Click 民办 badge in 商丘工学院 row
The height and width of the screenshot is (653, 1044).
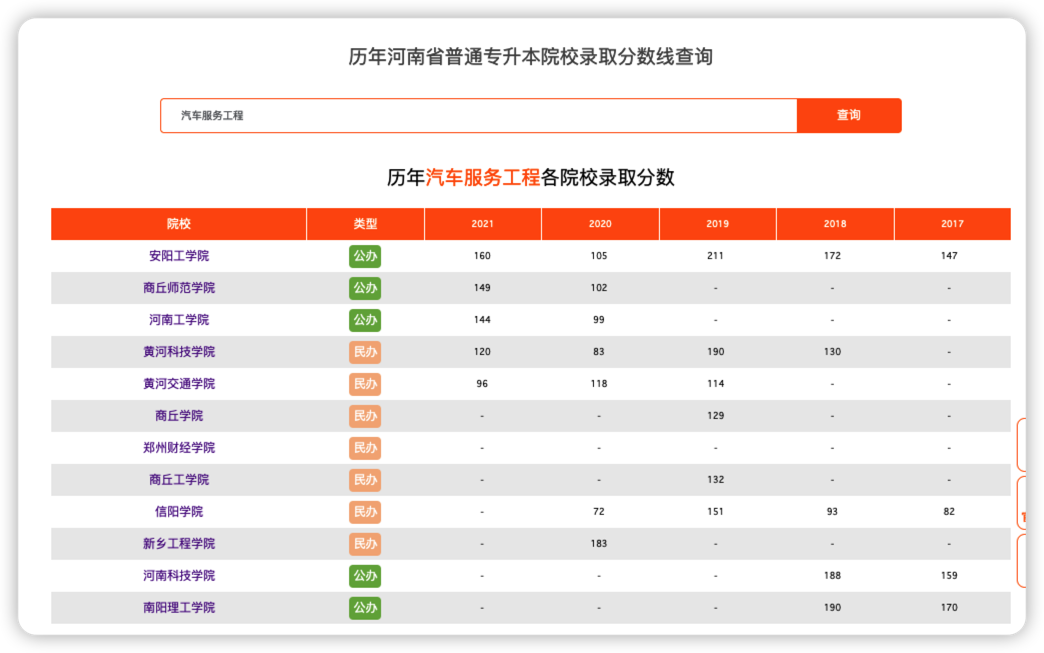click(x=365, y=480)
